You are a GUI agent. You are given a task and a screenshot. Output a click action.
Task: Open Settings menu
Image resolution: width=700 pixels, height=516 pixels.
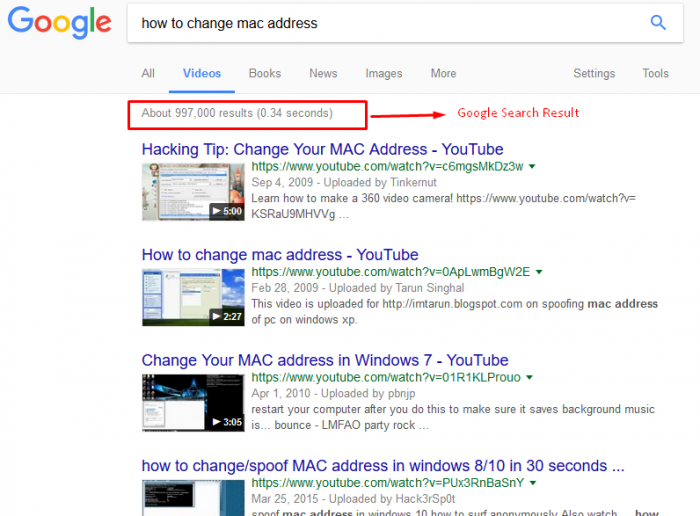(x=594, y=73)
